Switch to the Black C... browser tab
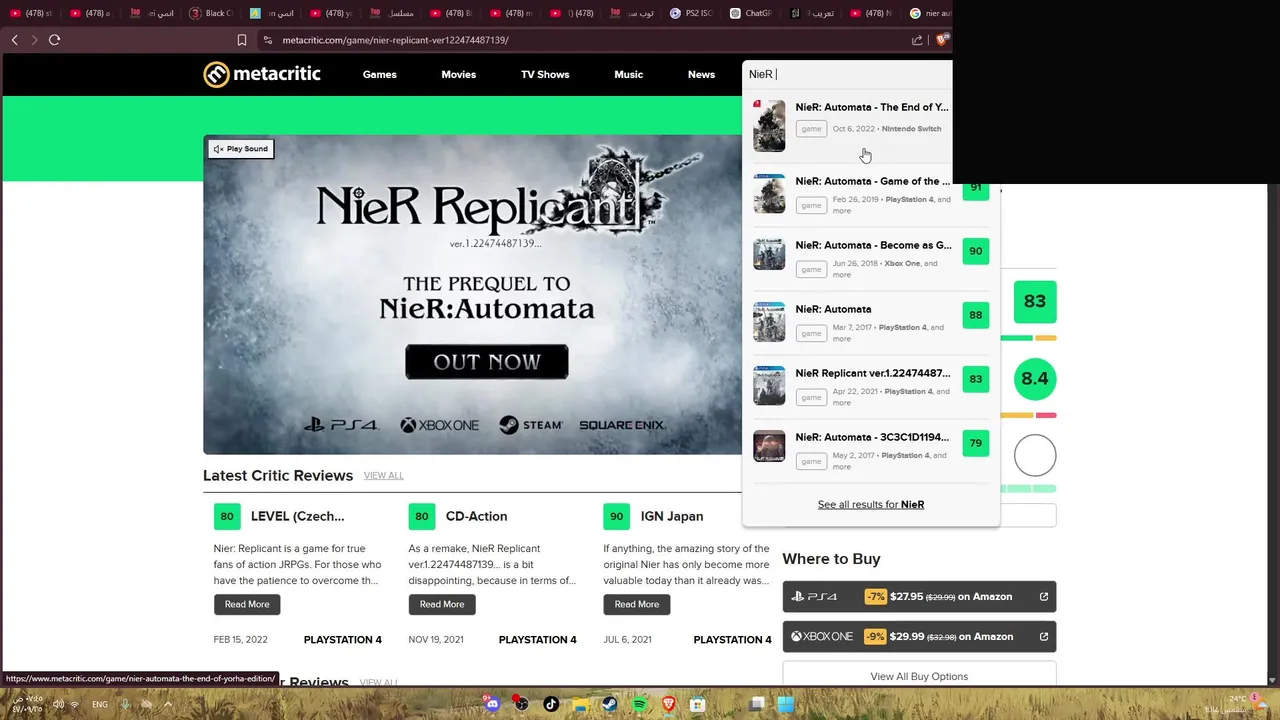Screen dimensions: 1280x720 (211, 13)
